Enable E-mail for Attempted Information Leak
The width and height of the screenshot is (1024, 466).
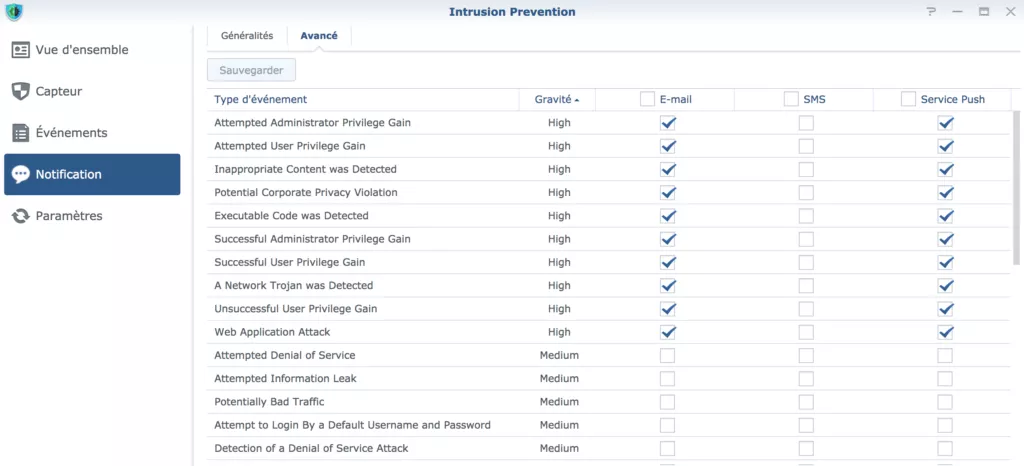coord(667,379)
